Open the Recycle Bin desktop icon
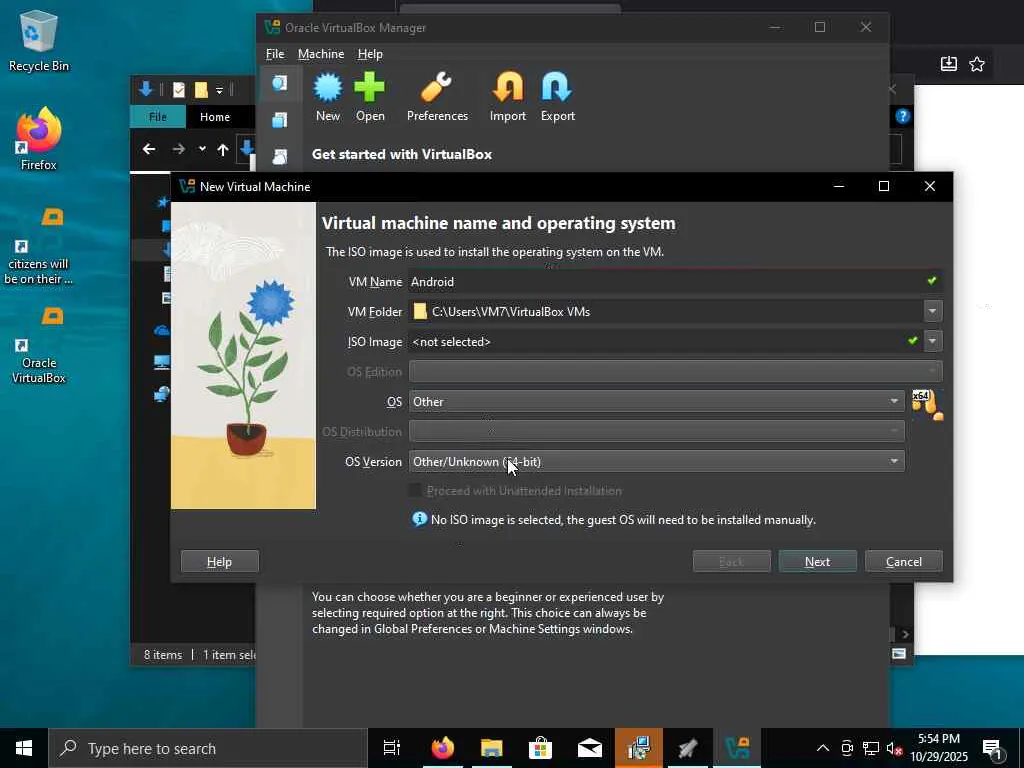This screenshot has width=1024, height=768. [x=39, y=40]
